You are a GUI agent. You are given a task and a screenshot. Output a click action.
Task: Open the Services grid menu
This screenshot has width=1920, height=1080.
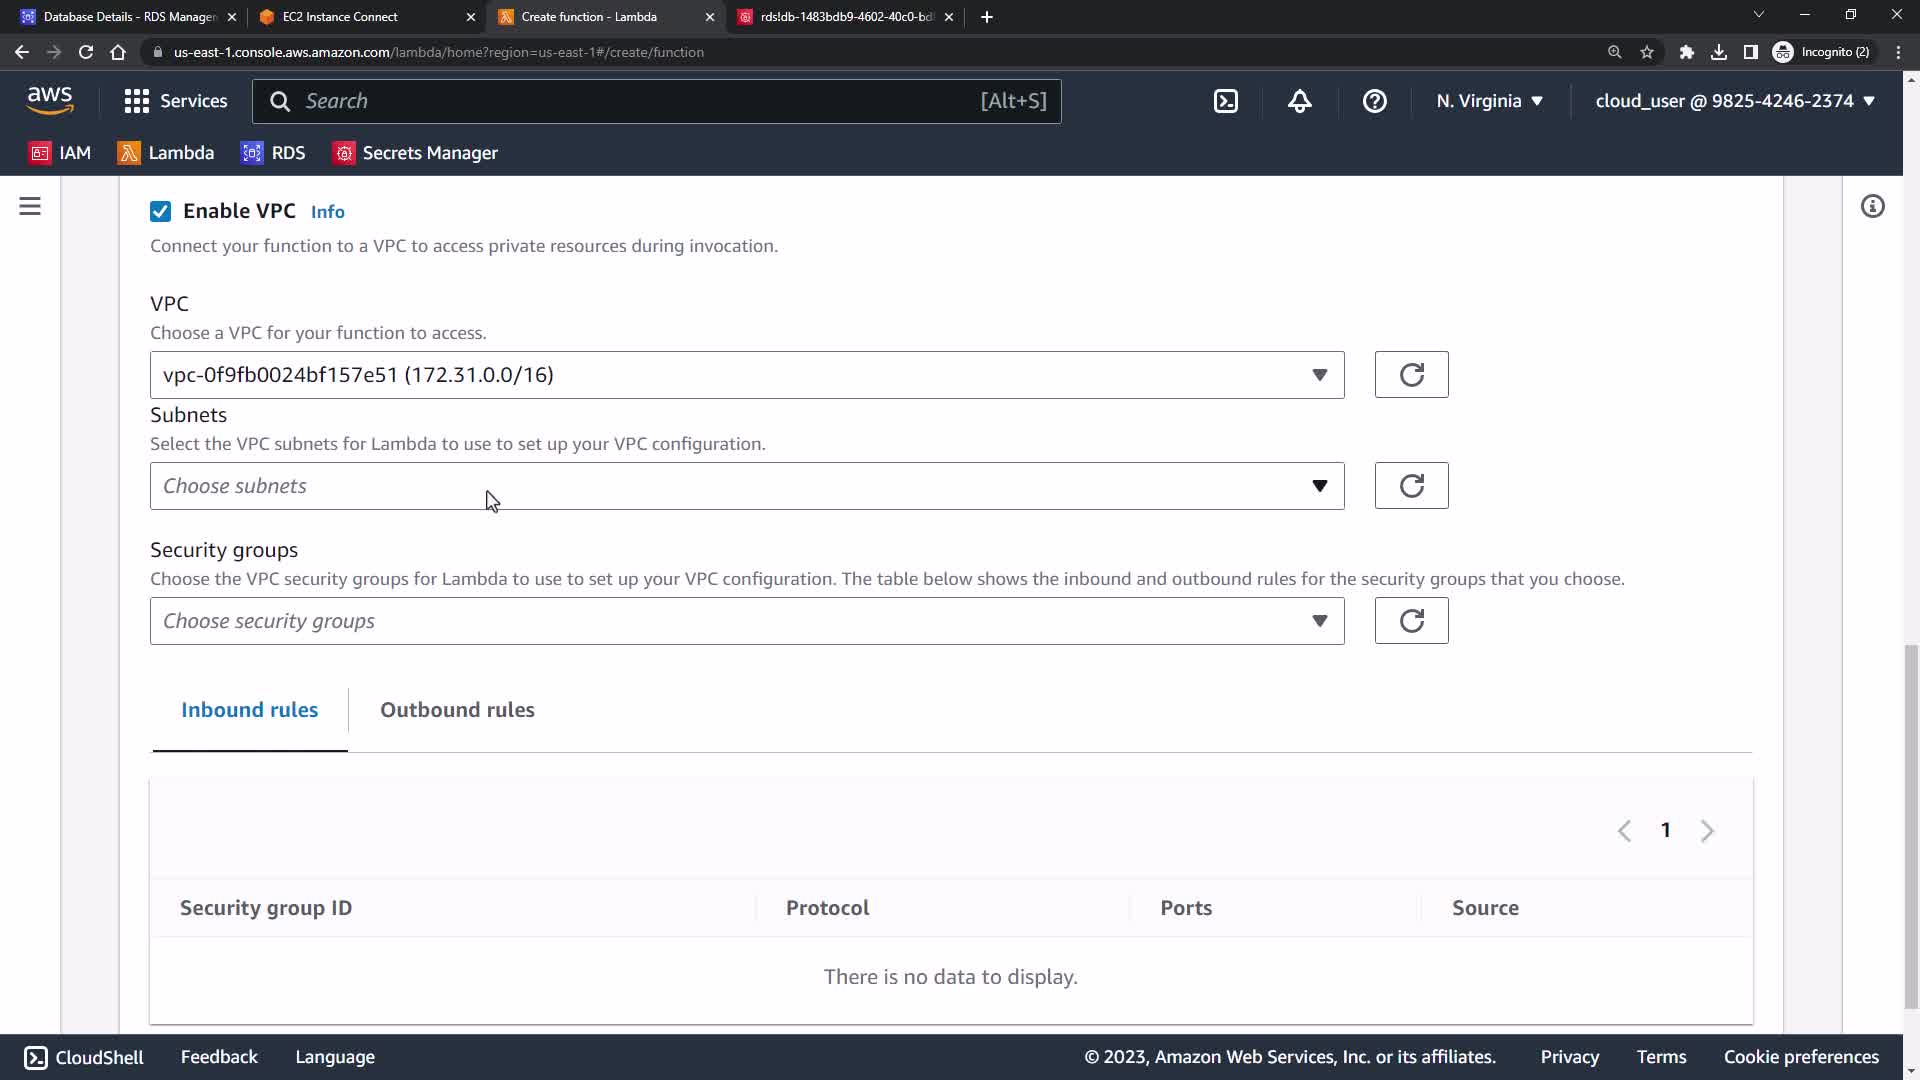(176, 101)
